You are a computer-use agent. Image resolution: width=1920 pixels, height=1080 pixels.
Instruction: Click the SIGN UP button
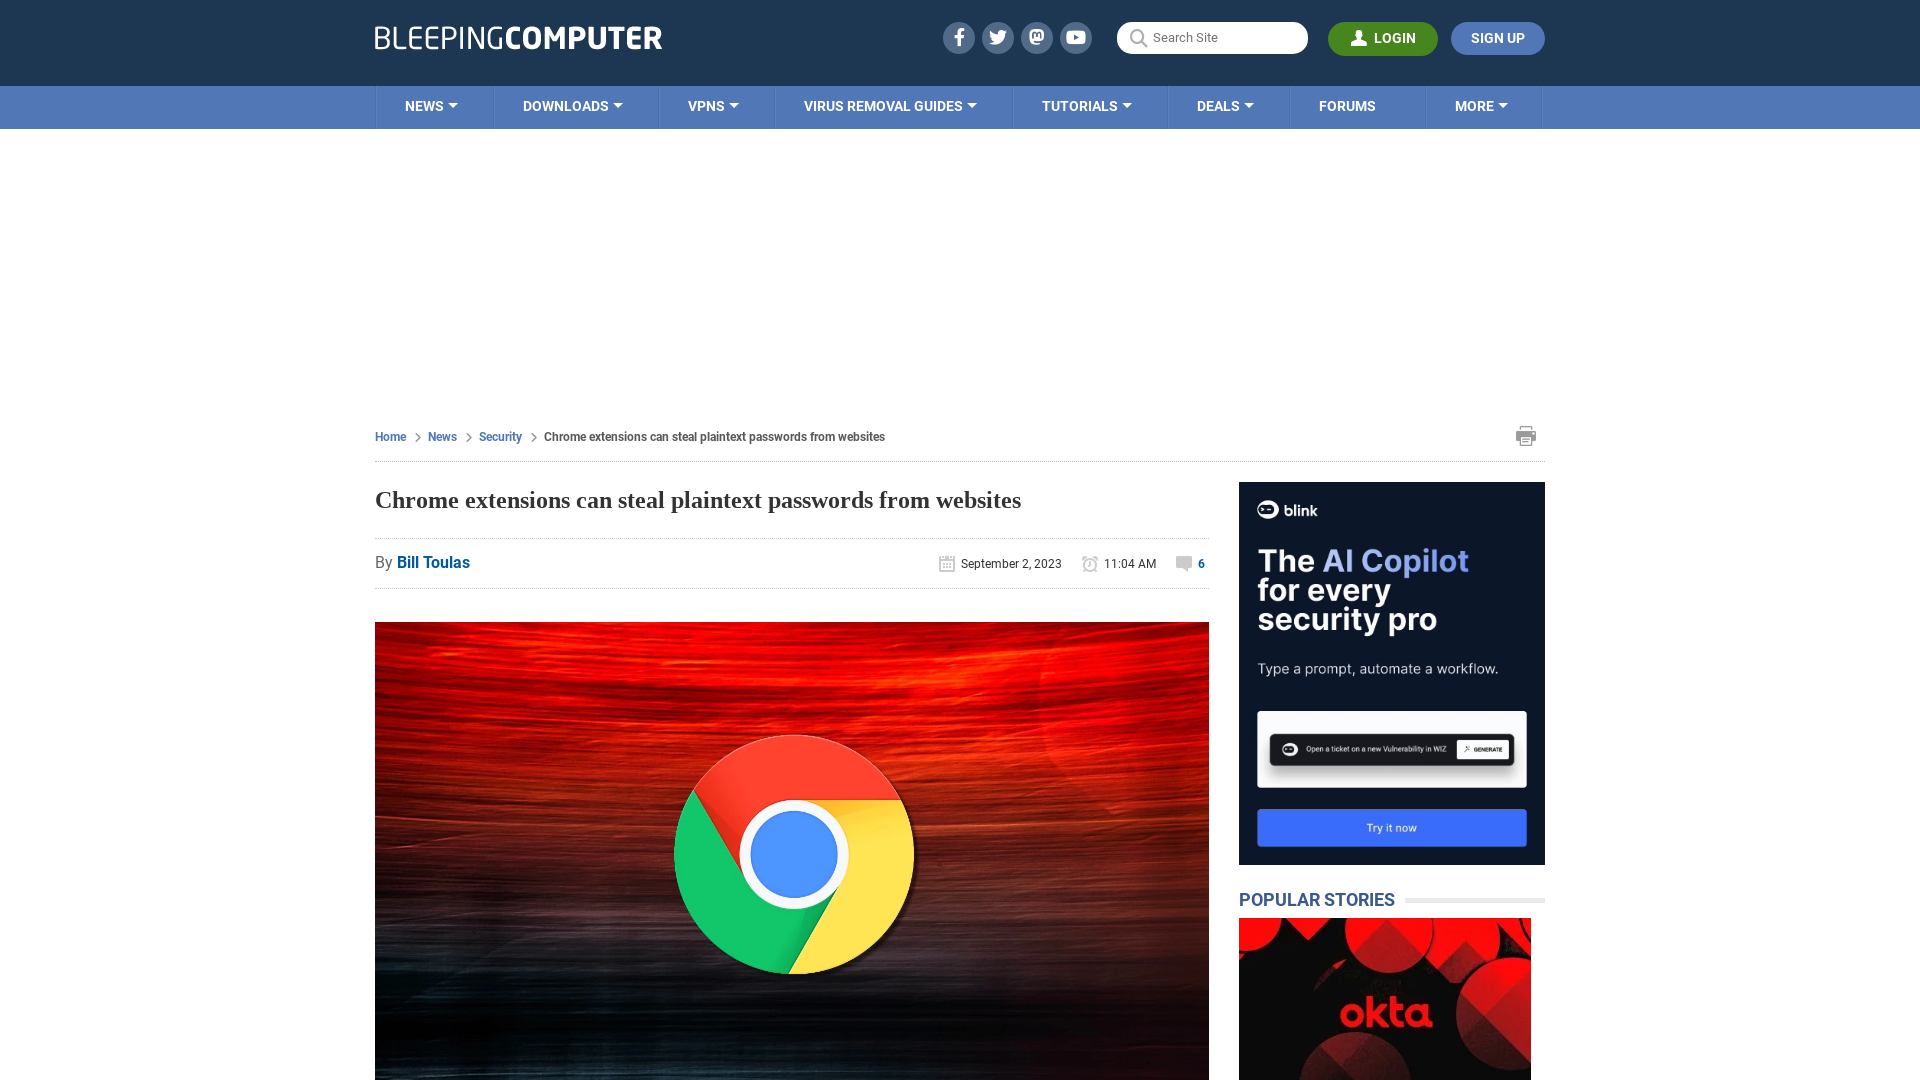point(1497,38)
